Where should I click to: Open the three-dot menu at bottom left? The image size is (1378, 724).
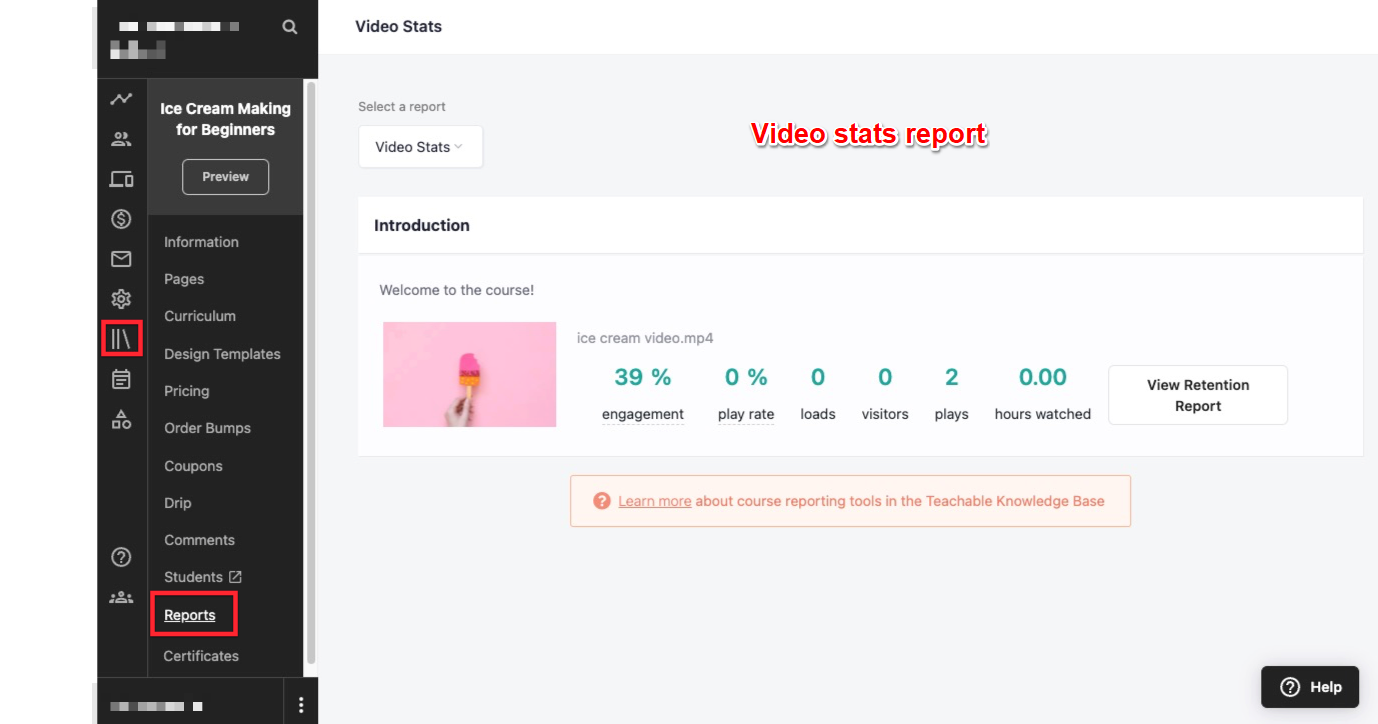[301, 704]
